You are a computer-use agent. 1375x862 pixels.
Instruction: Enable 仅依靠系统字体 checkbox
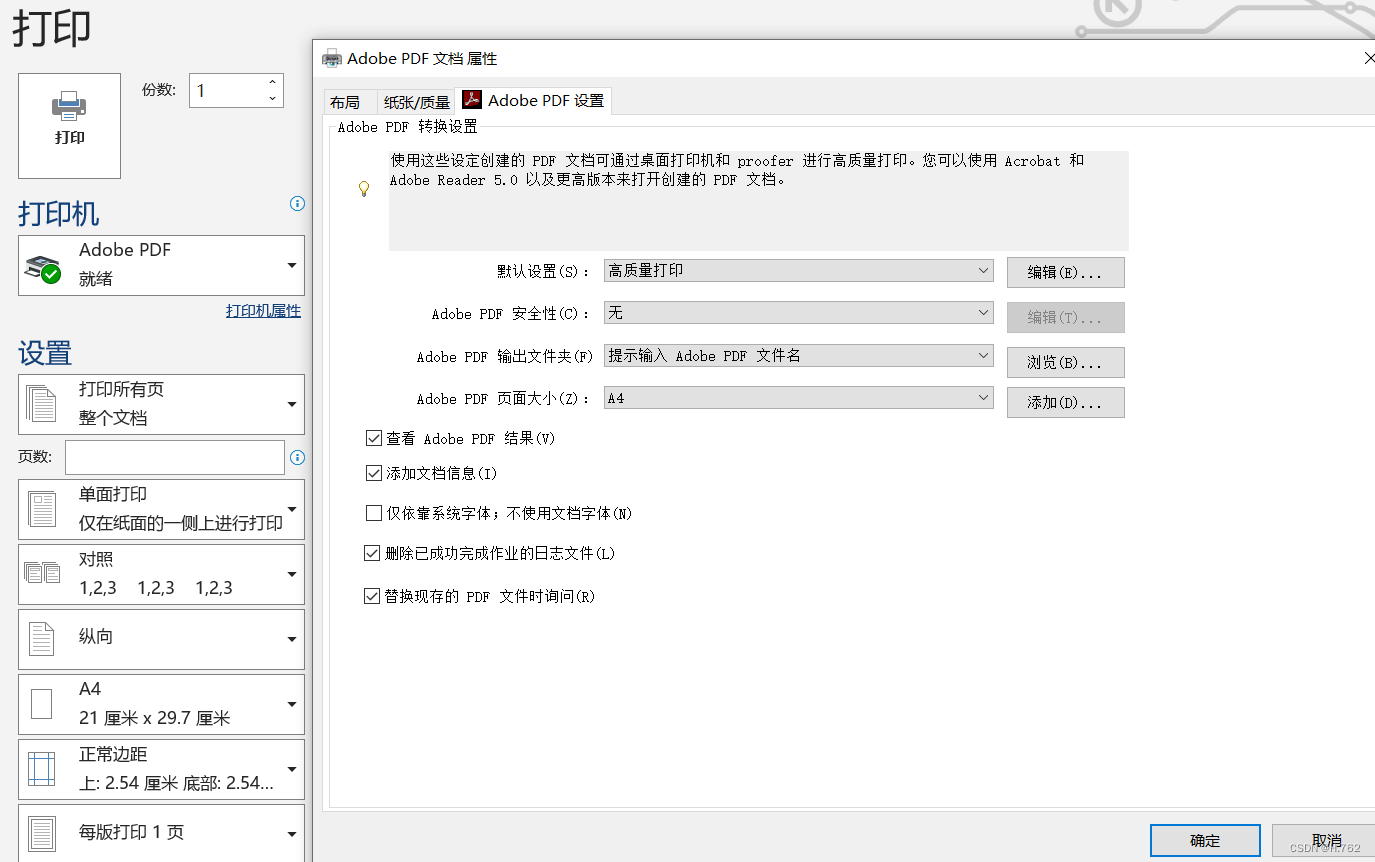[374, 514]
